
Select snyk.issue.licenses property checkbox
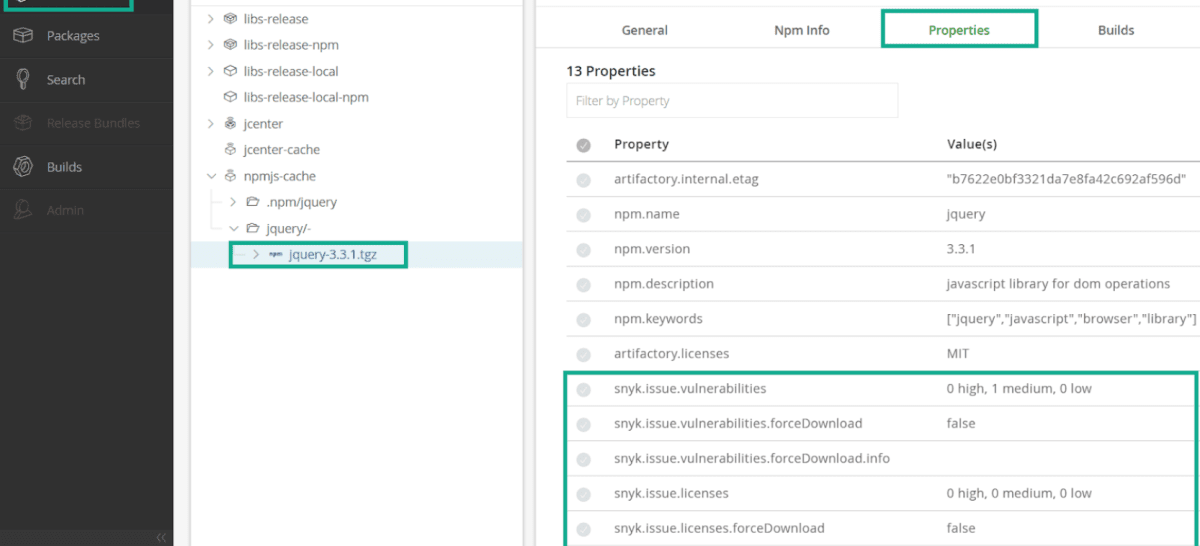[584, 494]
